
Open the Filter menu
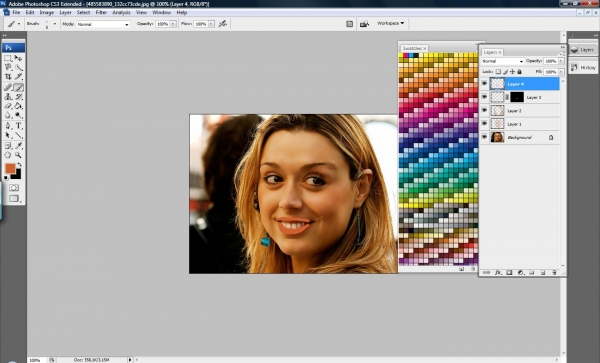(101, 13)
